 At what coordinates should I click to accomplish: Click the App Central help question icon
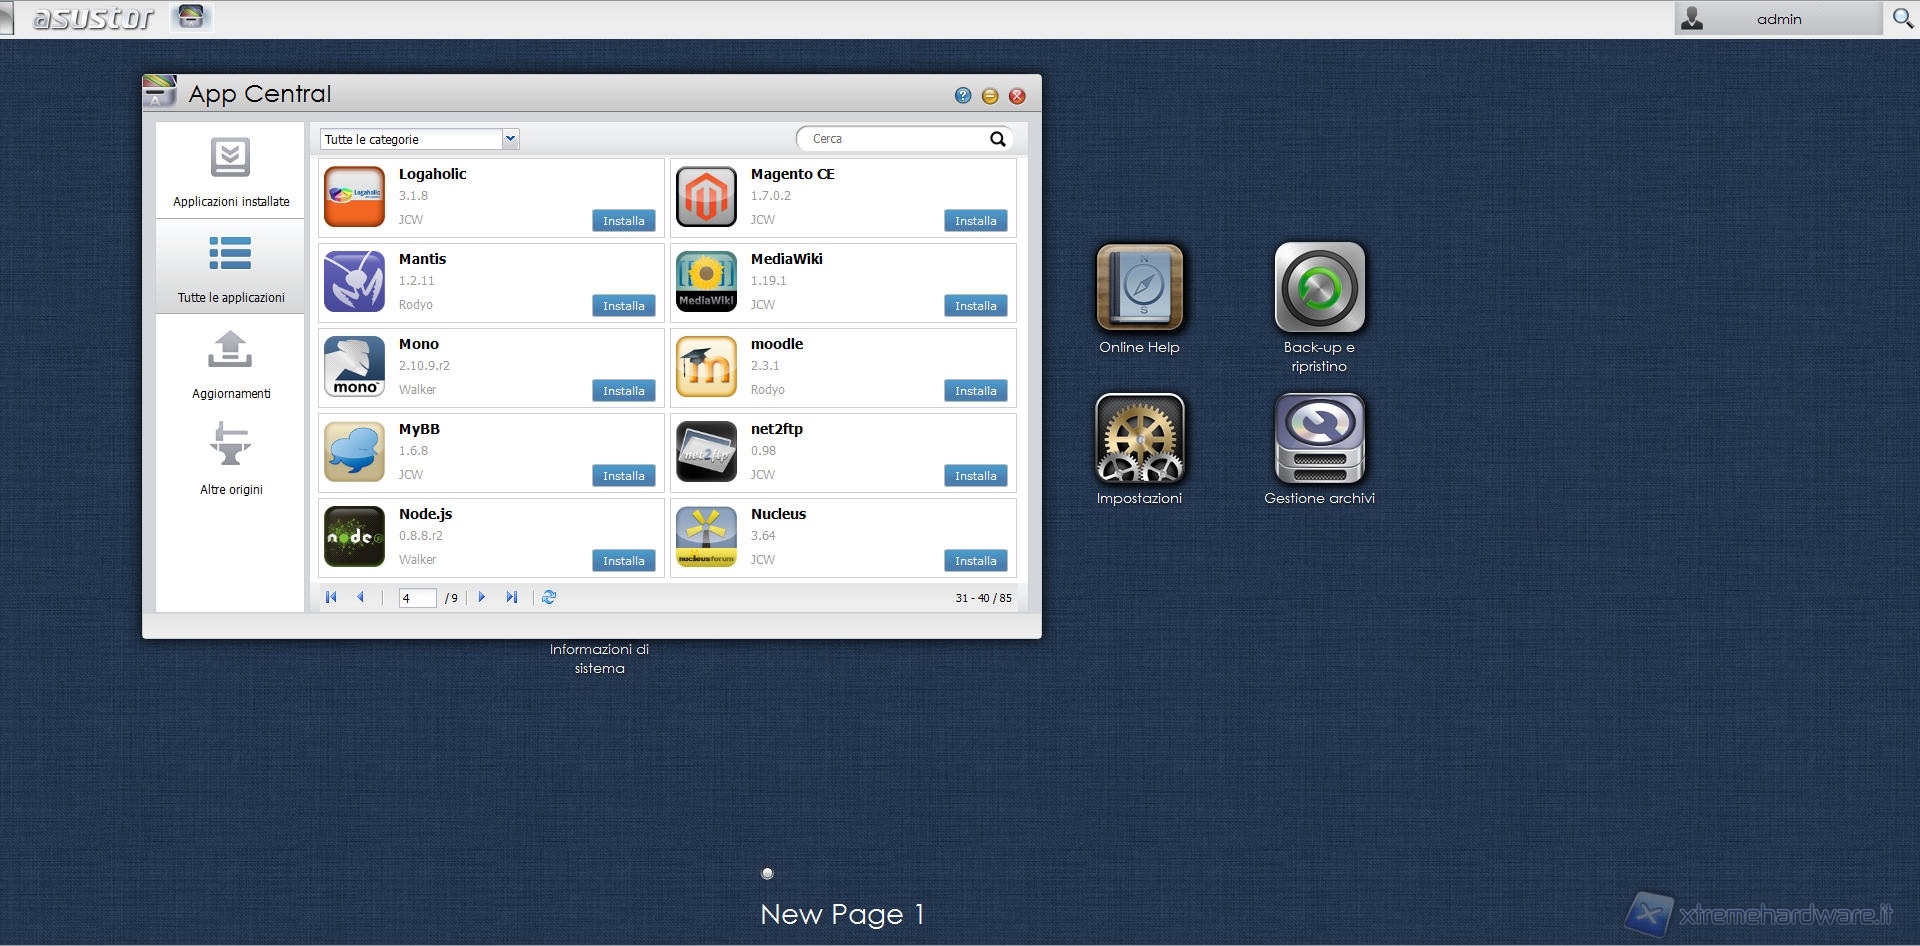962,96
